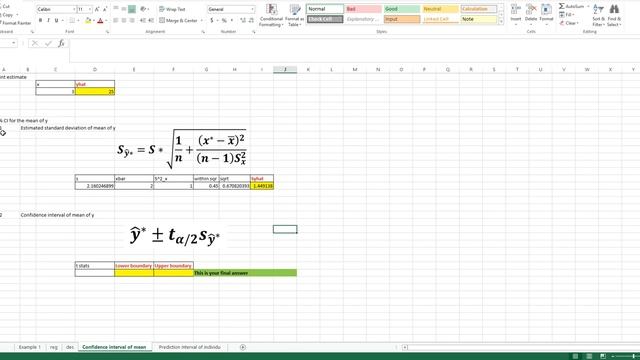Viewport: 640px width, 360px height.
Task: Apply Percent Style
Action: [x=224, y=20]
